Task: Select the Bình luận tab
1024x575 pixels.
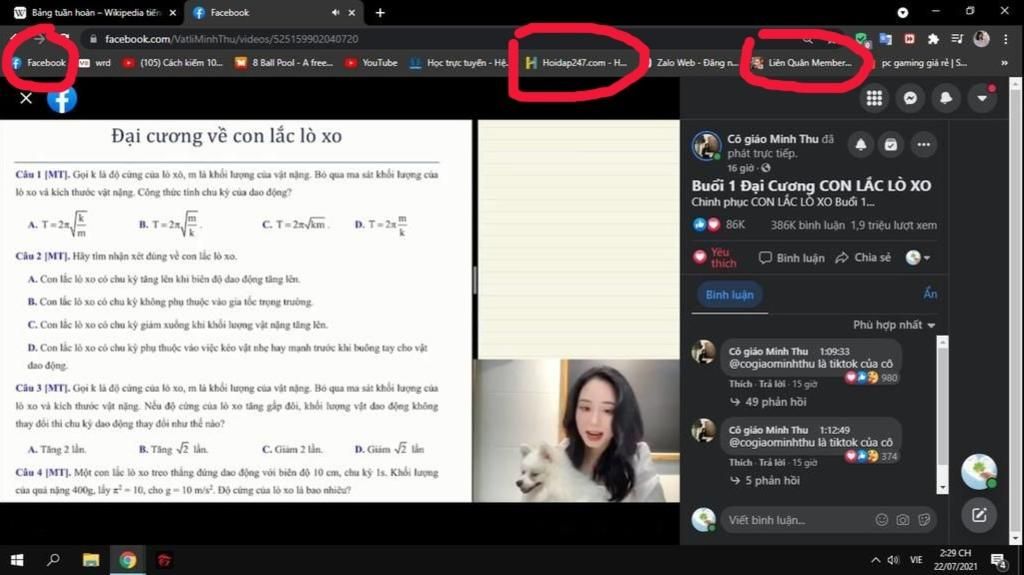Action: click(729, 295)
